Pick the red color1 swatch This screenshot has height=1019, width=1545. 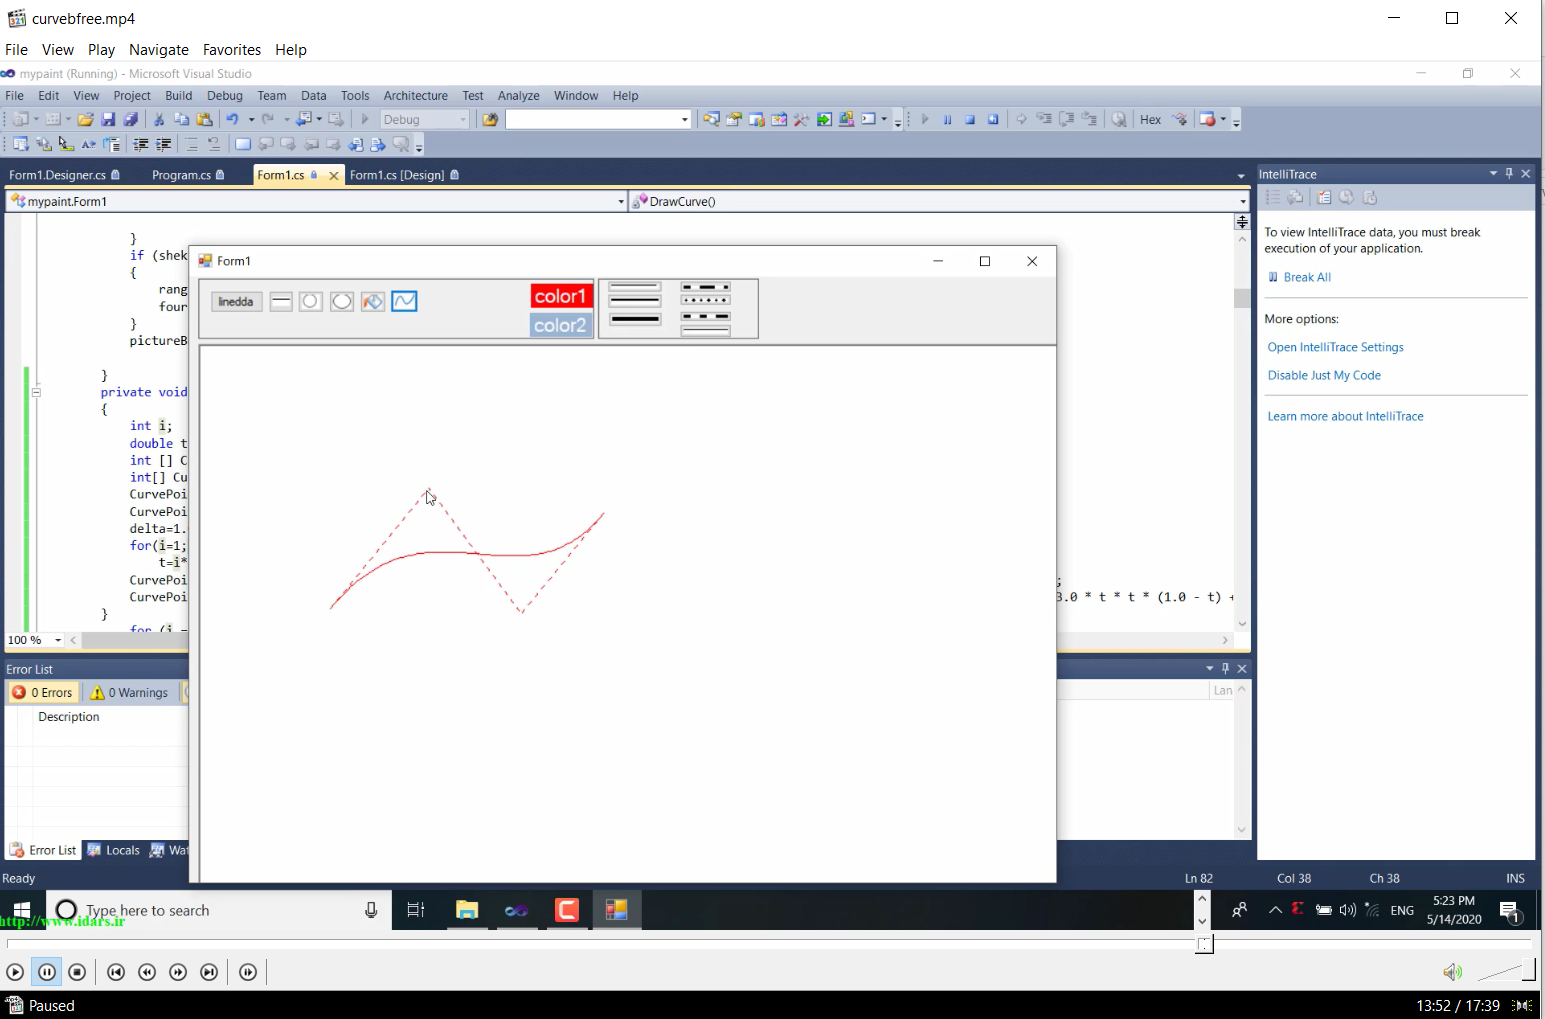(x=561, y=296)
